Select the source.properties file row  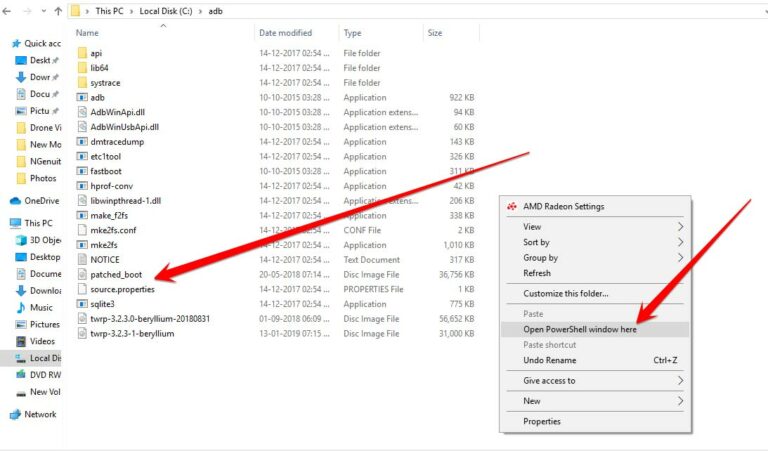tap(122, 289)
